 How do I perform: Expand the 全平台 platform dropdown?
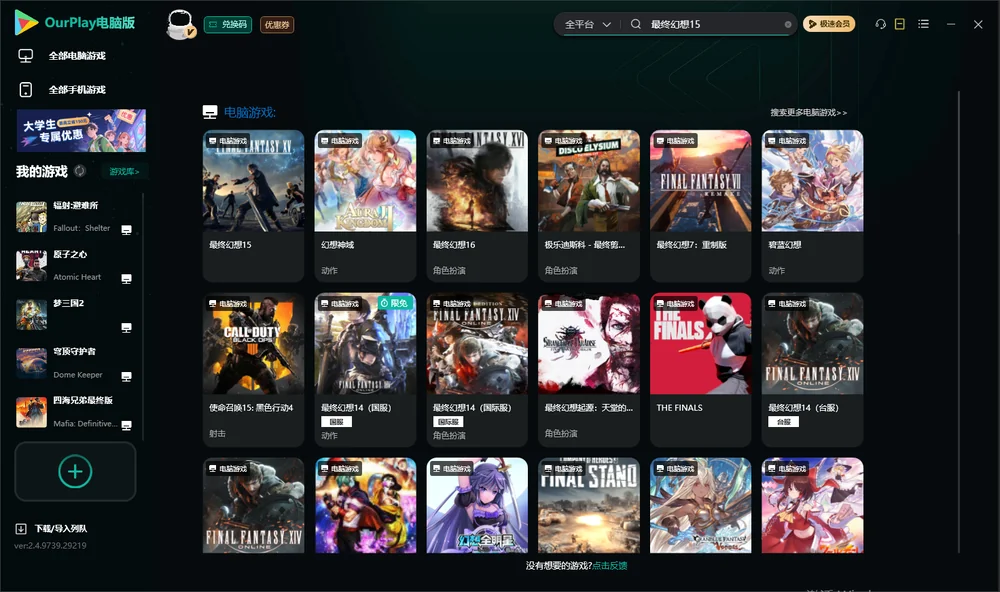coord(587,24)
